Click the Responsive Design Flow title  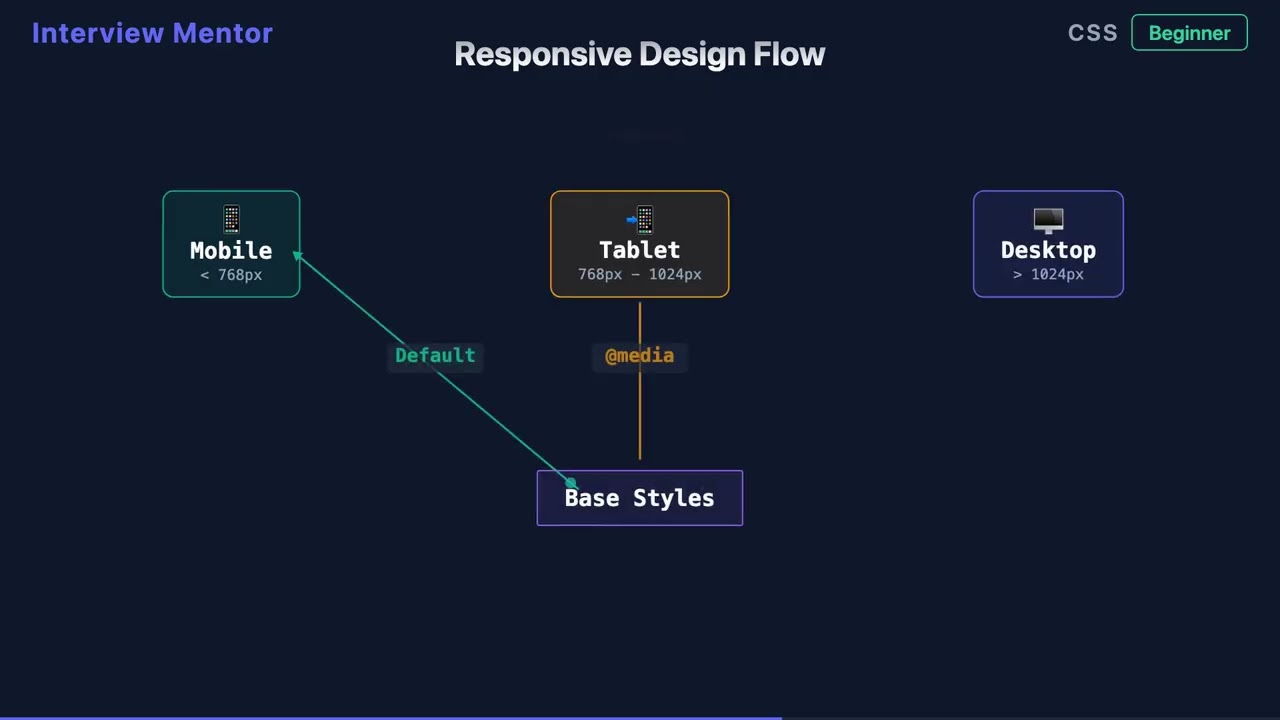coord(640,54)
